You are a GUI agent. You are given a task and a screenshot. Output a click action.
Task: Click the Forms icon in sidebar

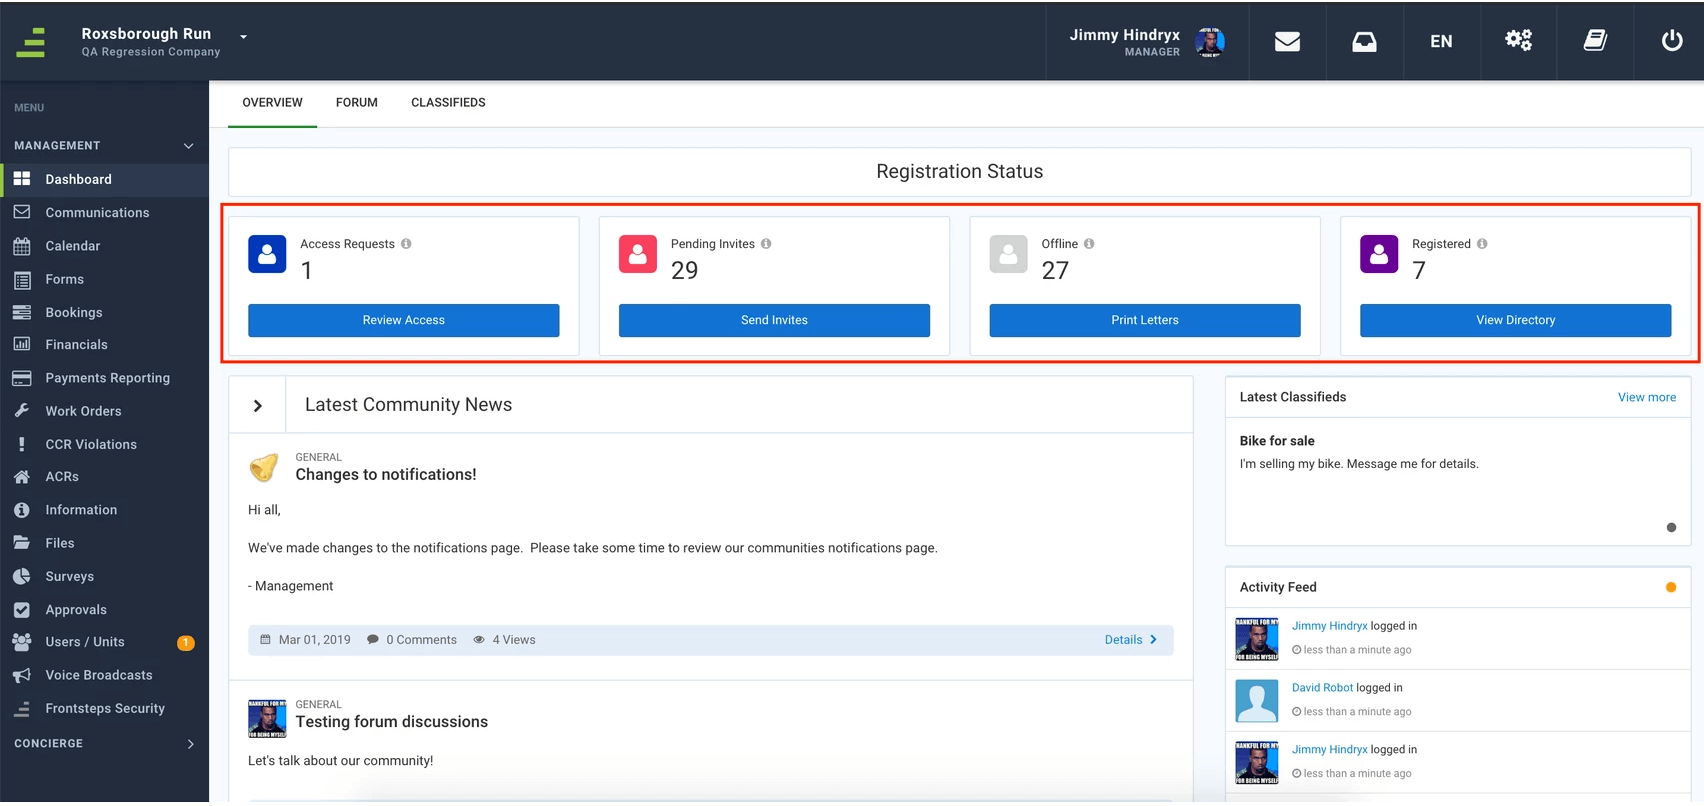[x=21, y=280]
